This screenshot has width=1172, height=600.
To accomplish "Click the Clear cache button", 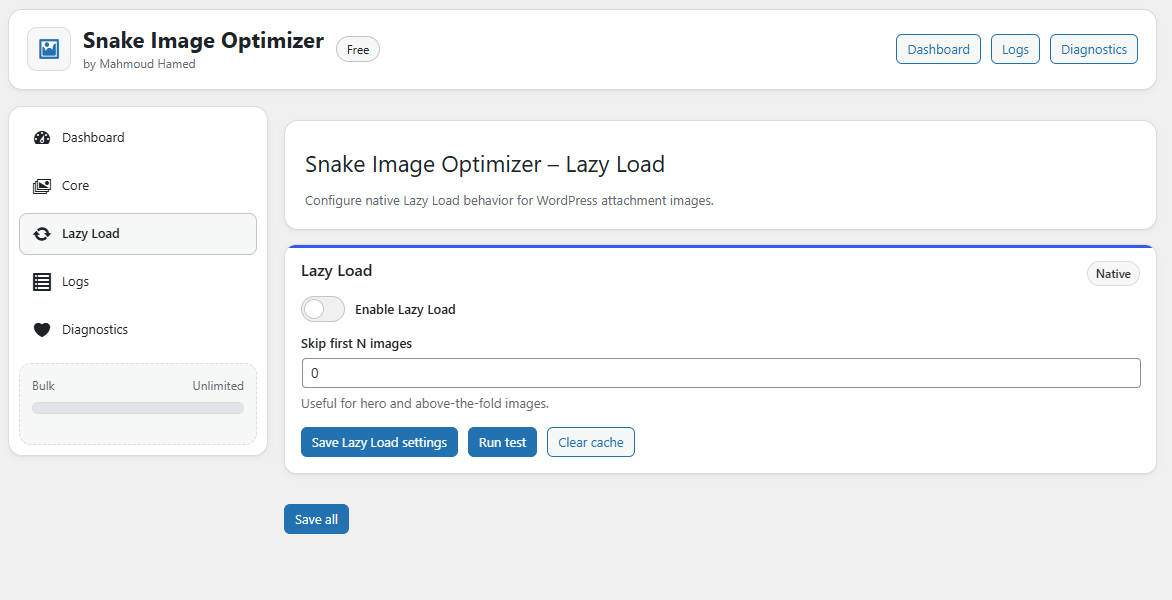I will click(590, 442).
